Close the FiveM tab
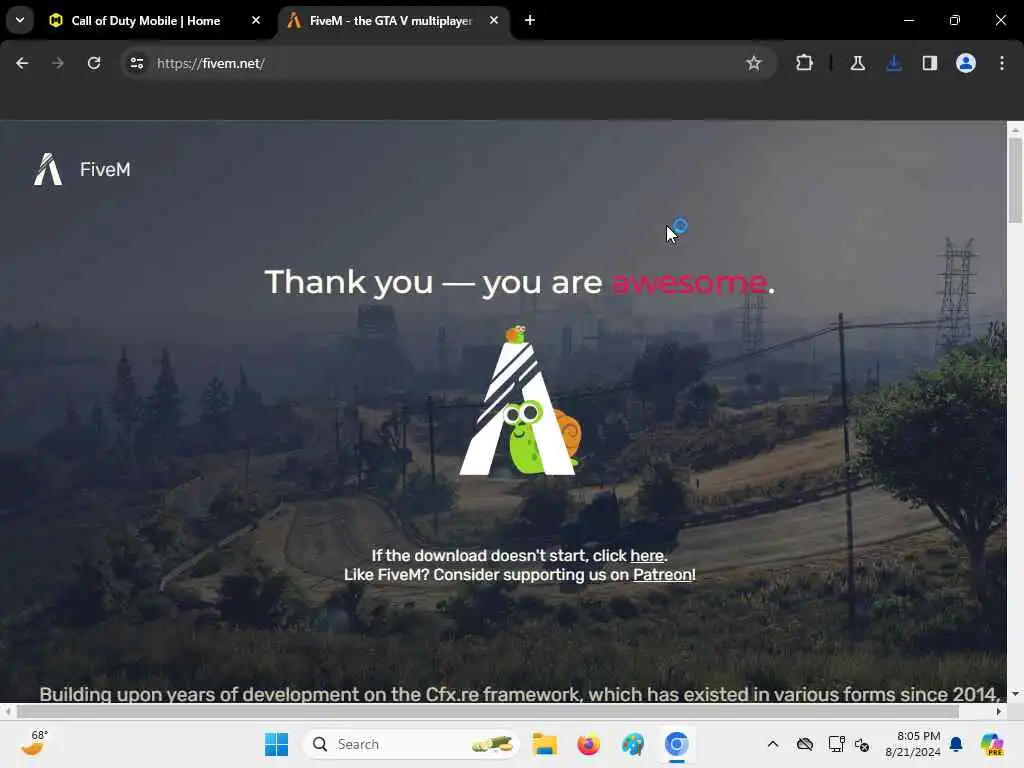 pyautogui.click(x=494, y=20)
